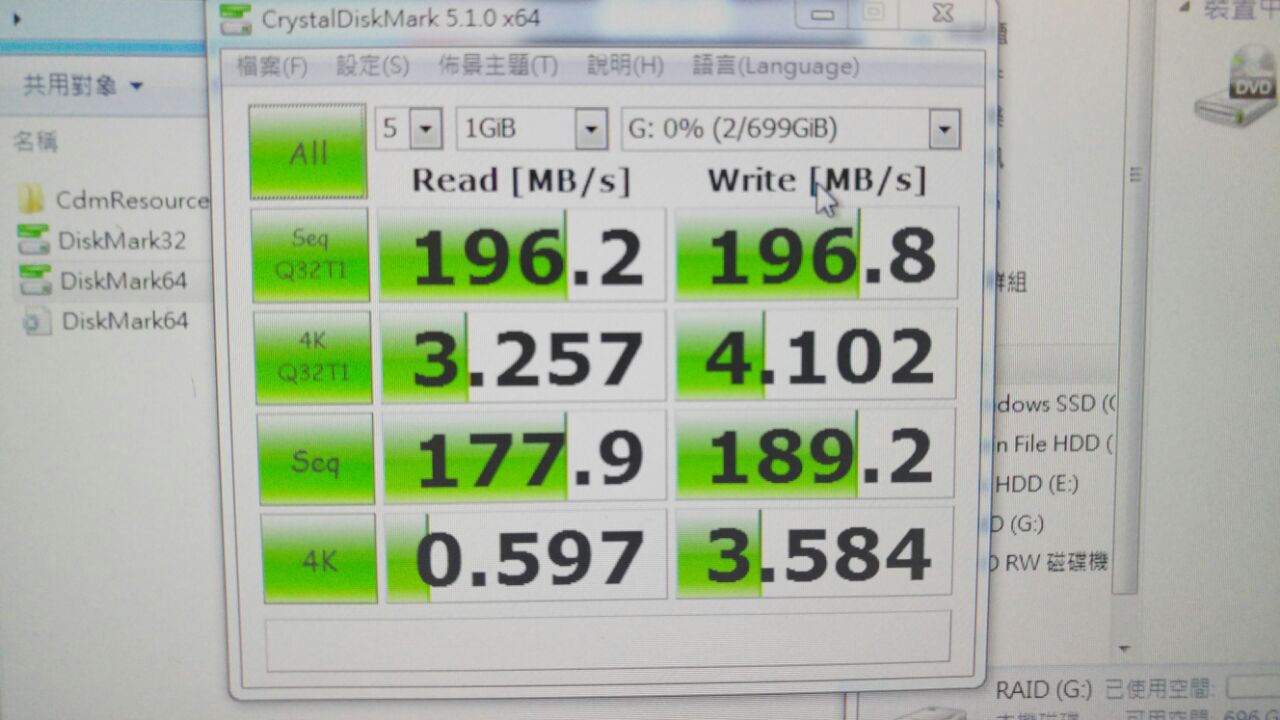Select the DVD RW 磁碟機 entry in Explorer
The height and width of the screenshot is (720, 1280).
(x=1047, y=562)
